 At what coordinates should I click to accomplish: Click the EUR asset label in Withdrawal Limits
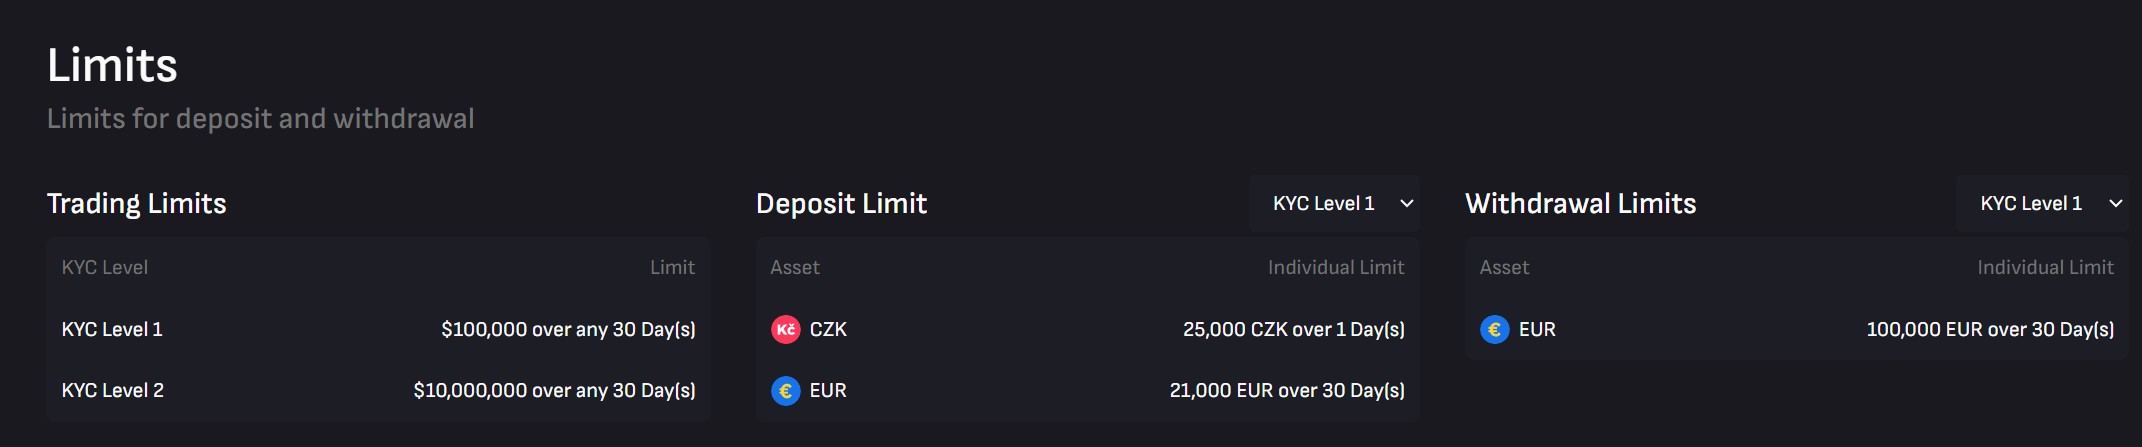pos(1537,329)
